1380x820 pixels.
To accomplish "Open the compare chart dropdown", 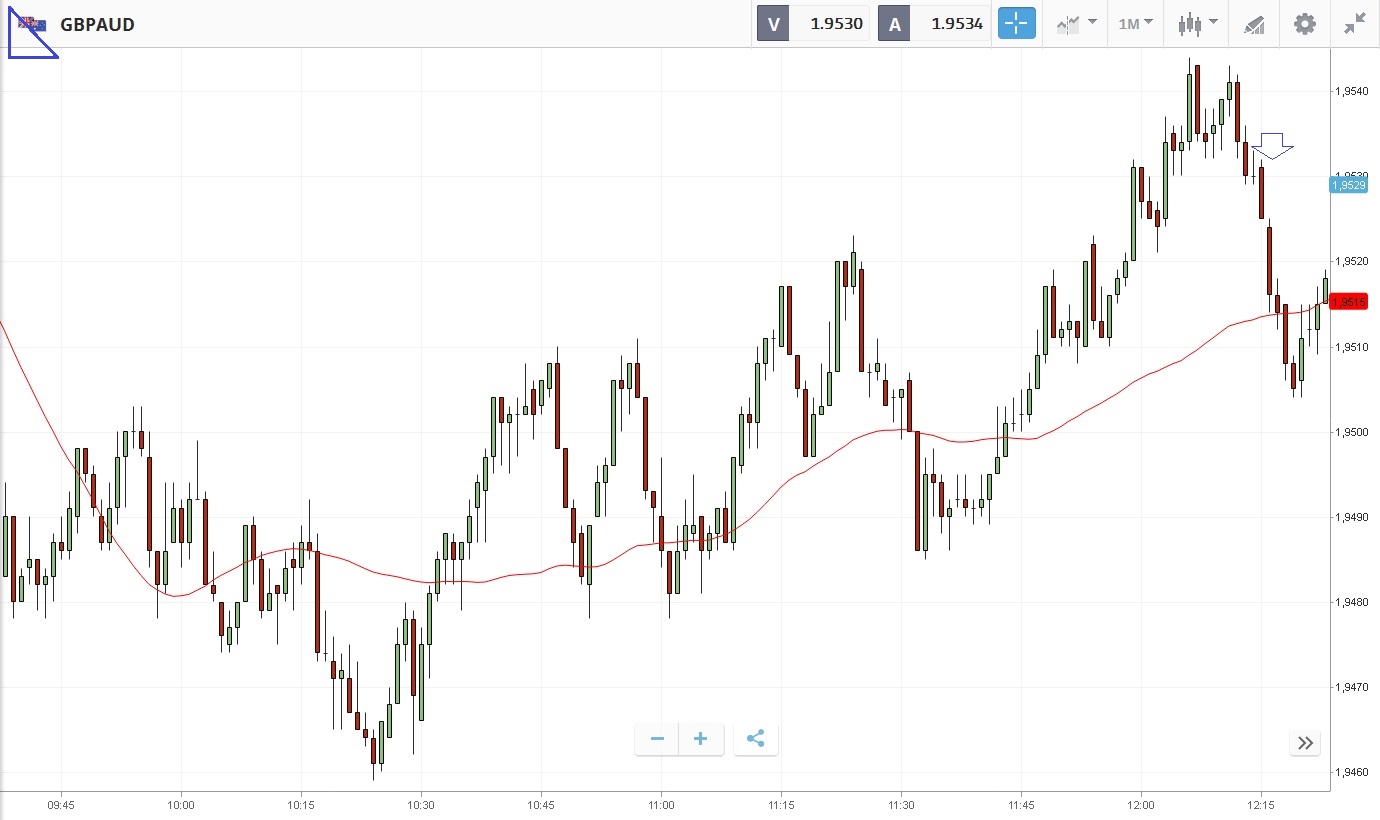I will tap(1075, 24).
